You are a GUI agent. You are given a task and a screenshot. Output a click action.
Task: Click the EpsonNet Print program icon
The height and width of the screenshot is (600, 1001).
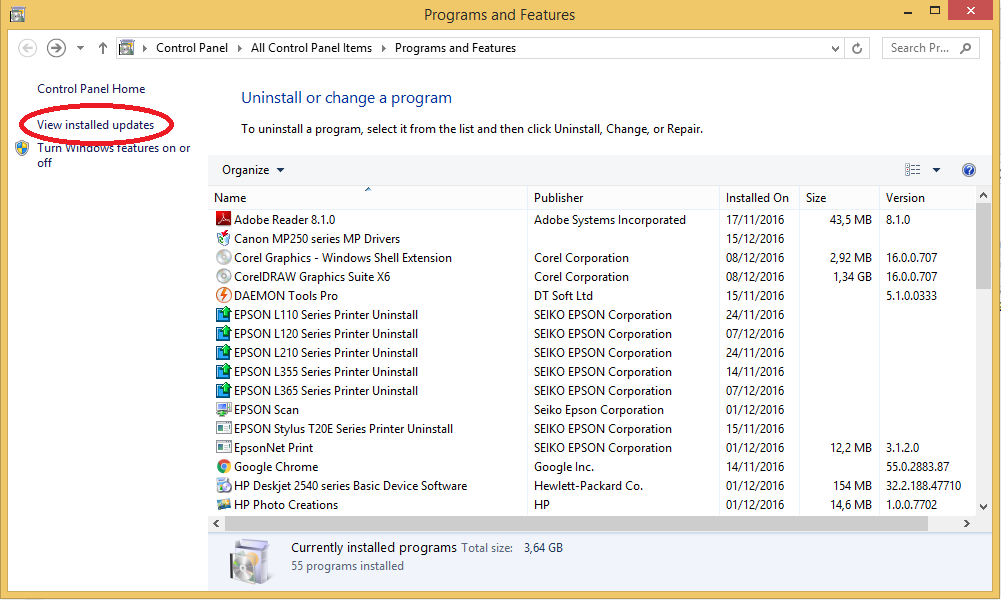click(x=223, y=447)
